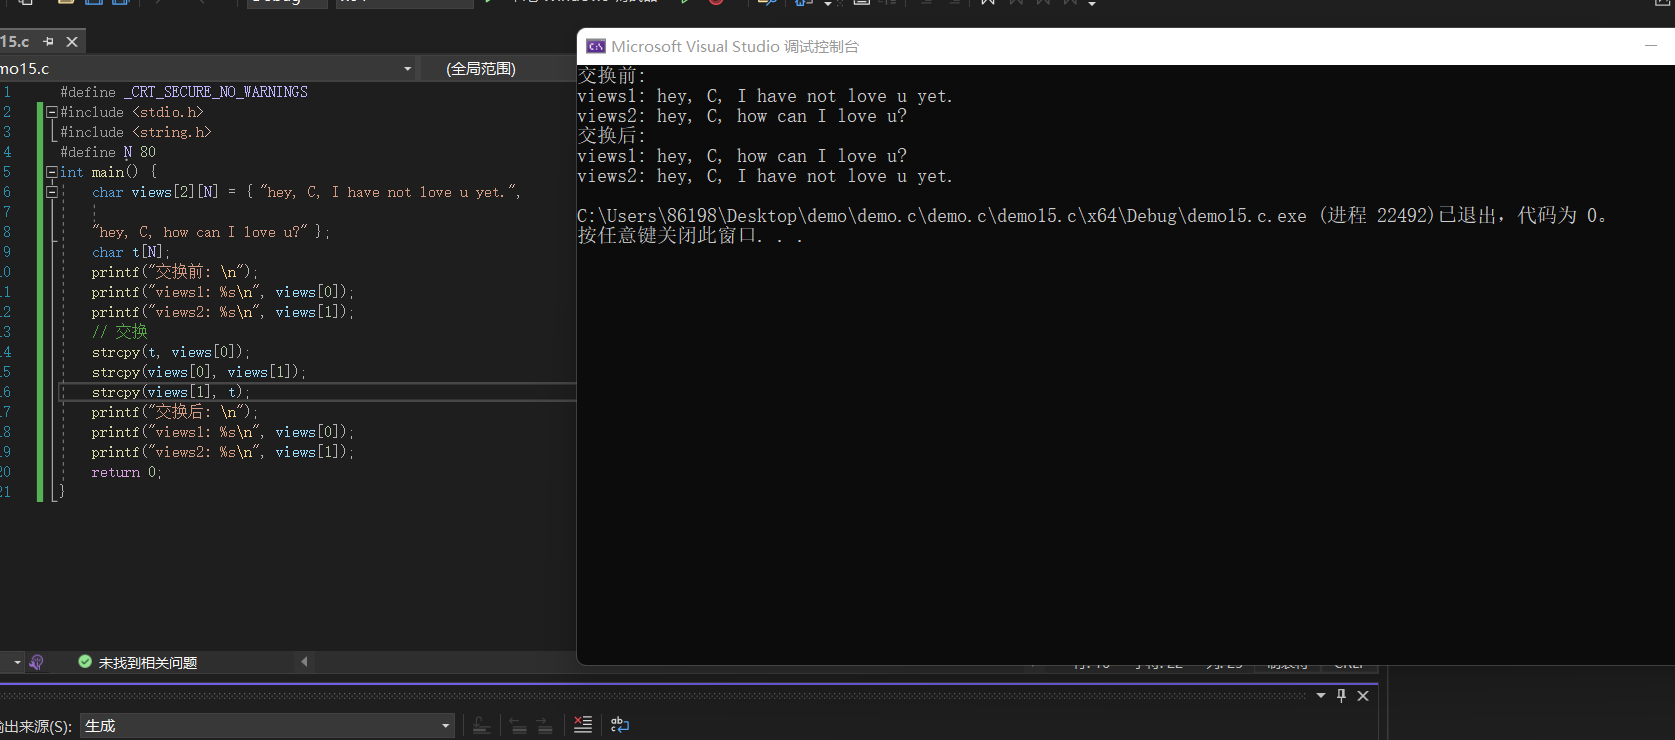
Task: Click the strcpy(views[1], t) code line
Action: (x=171, y=392)
